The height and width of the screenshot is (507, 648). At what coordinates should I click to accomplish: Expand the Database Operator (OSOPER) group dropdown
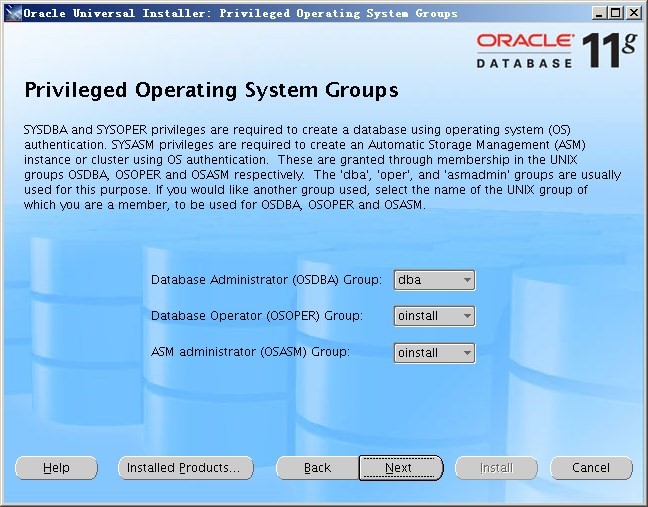(x=434, y=317)
